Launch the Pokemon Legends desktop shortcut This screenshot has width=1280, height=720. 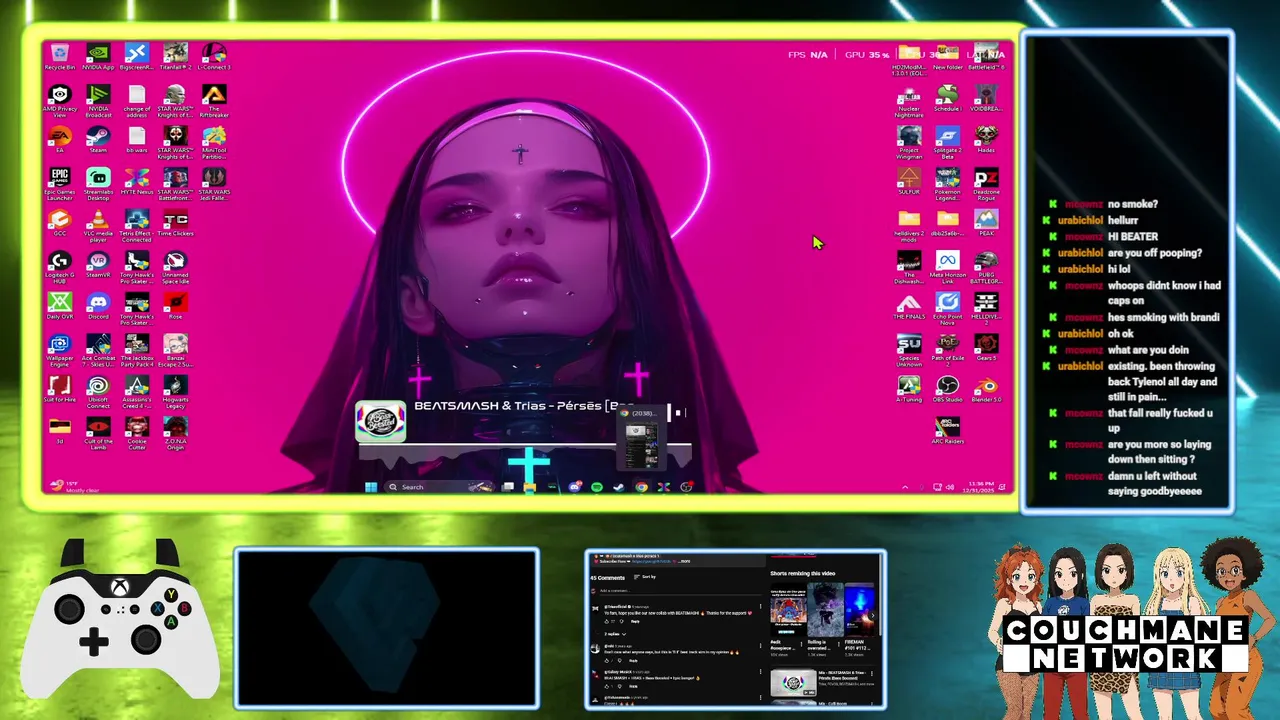947,184
